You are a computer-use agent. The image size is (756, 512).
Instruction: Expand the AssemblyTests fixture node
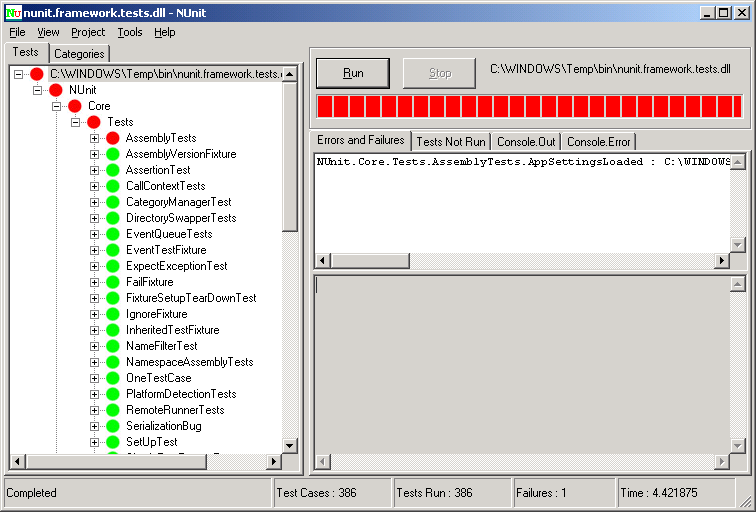[x=94, y=138]
